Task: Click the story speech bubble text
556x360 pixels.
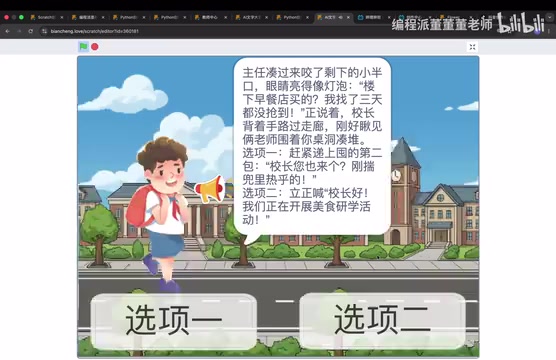Action: (x=312, y=146)
